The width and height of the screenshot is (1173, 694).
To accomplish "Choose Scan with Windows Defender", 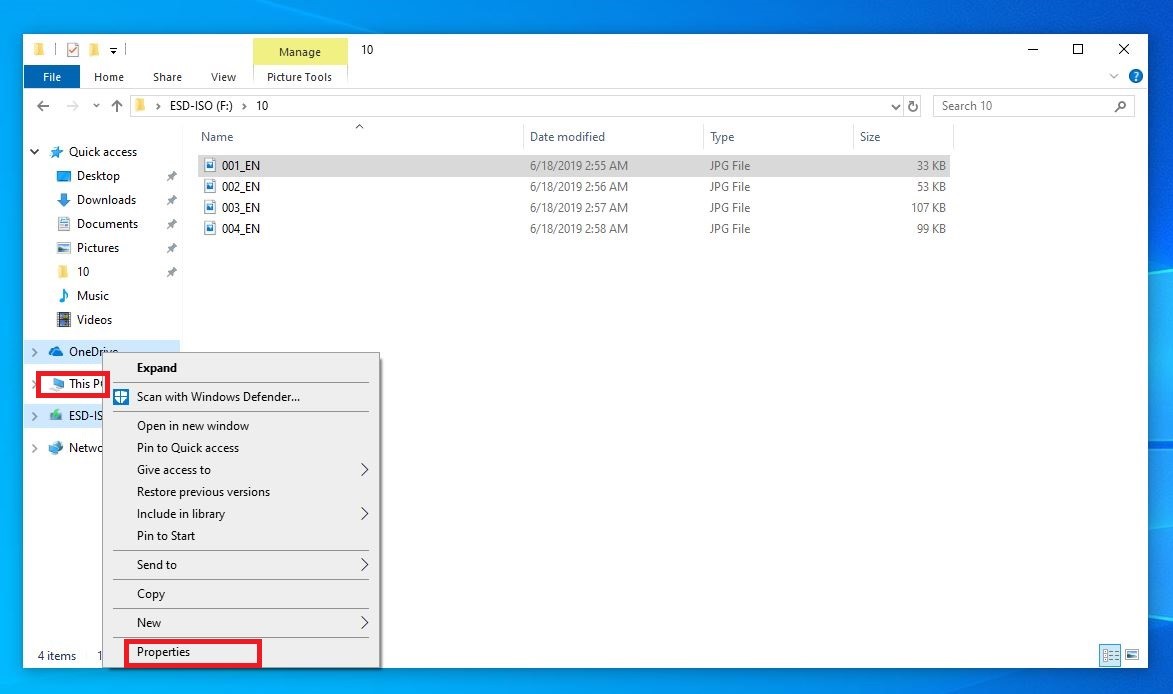I will pos(218,397).
